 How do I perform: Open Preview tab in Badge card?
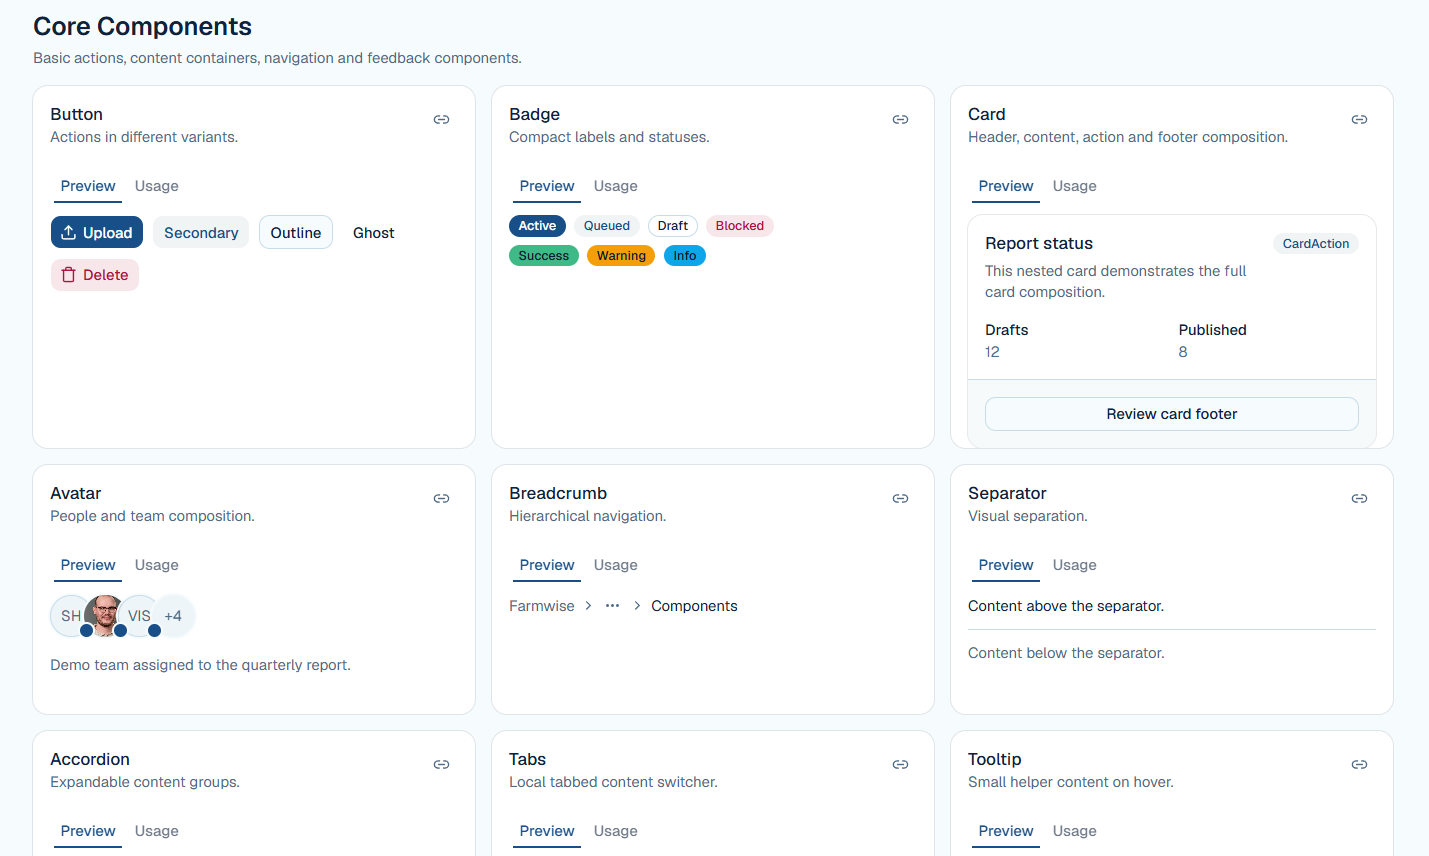pos(547,186)
